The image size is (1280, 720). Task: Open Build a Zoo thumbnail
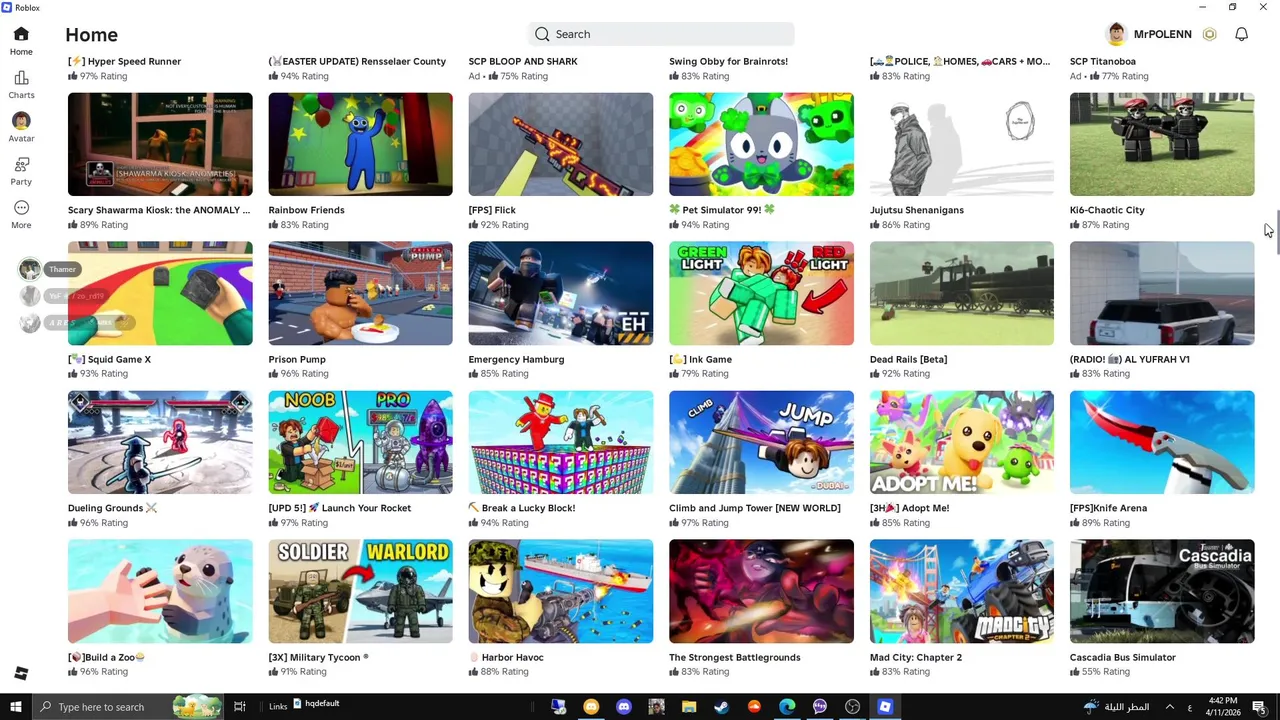160,591
